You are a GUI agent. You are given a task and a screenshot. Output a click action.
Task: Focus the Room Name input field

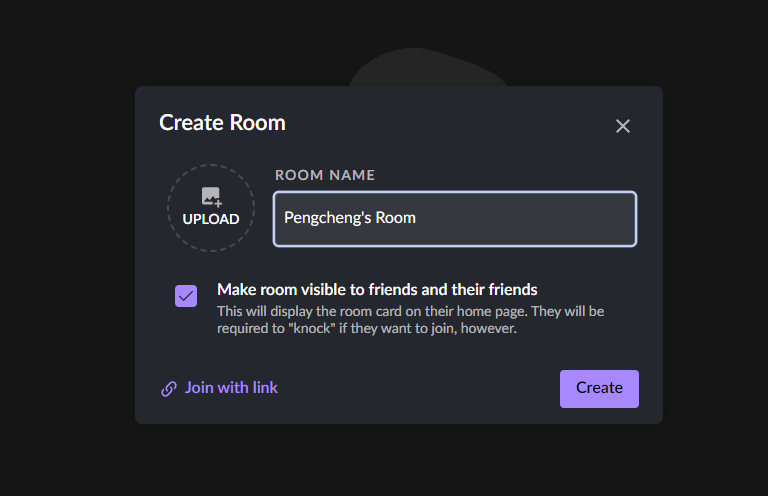[x=455, y=219]
